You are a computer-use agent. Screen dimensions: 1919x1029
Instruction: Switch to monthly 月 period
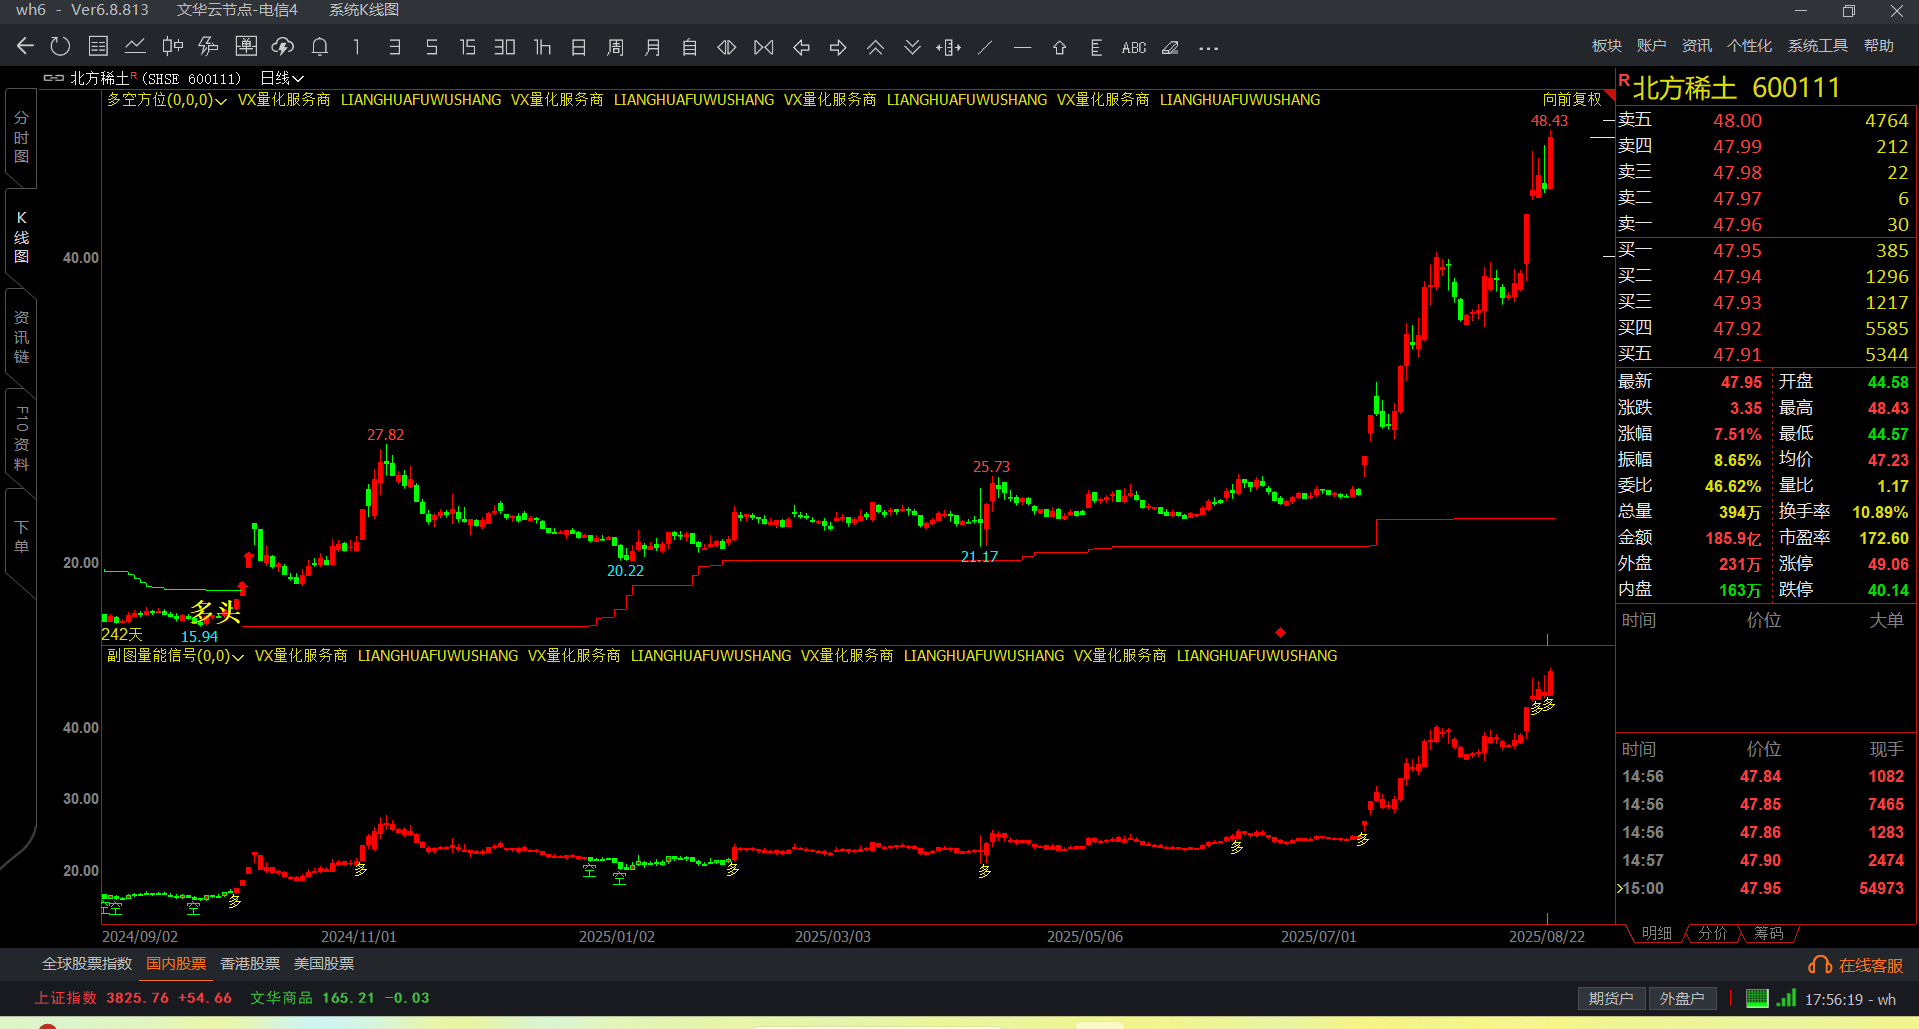[652, 46]
